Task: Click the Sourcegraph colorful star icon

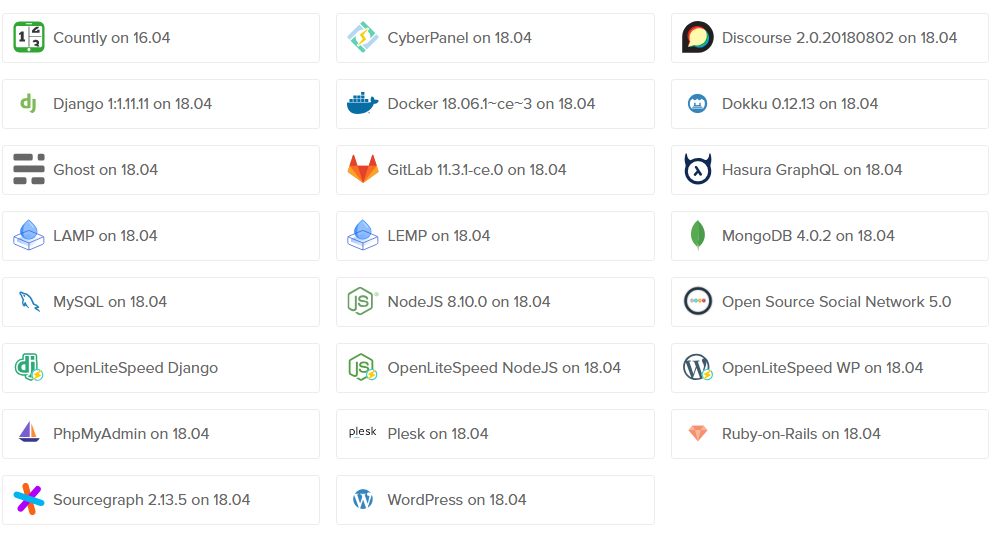Action: click(x=29, y=500)
